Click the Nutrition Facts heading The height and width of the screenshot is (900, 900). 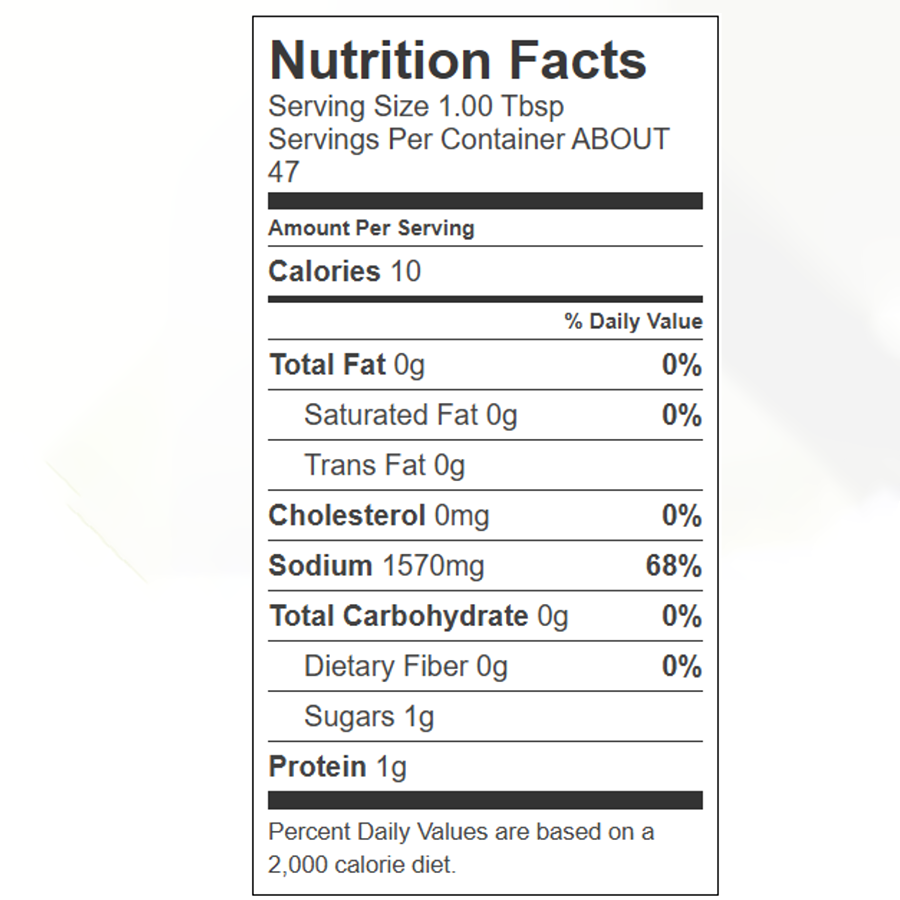[x=457, y=60]
